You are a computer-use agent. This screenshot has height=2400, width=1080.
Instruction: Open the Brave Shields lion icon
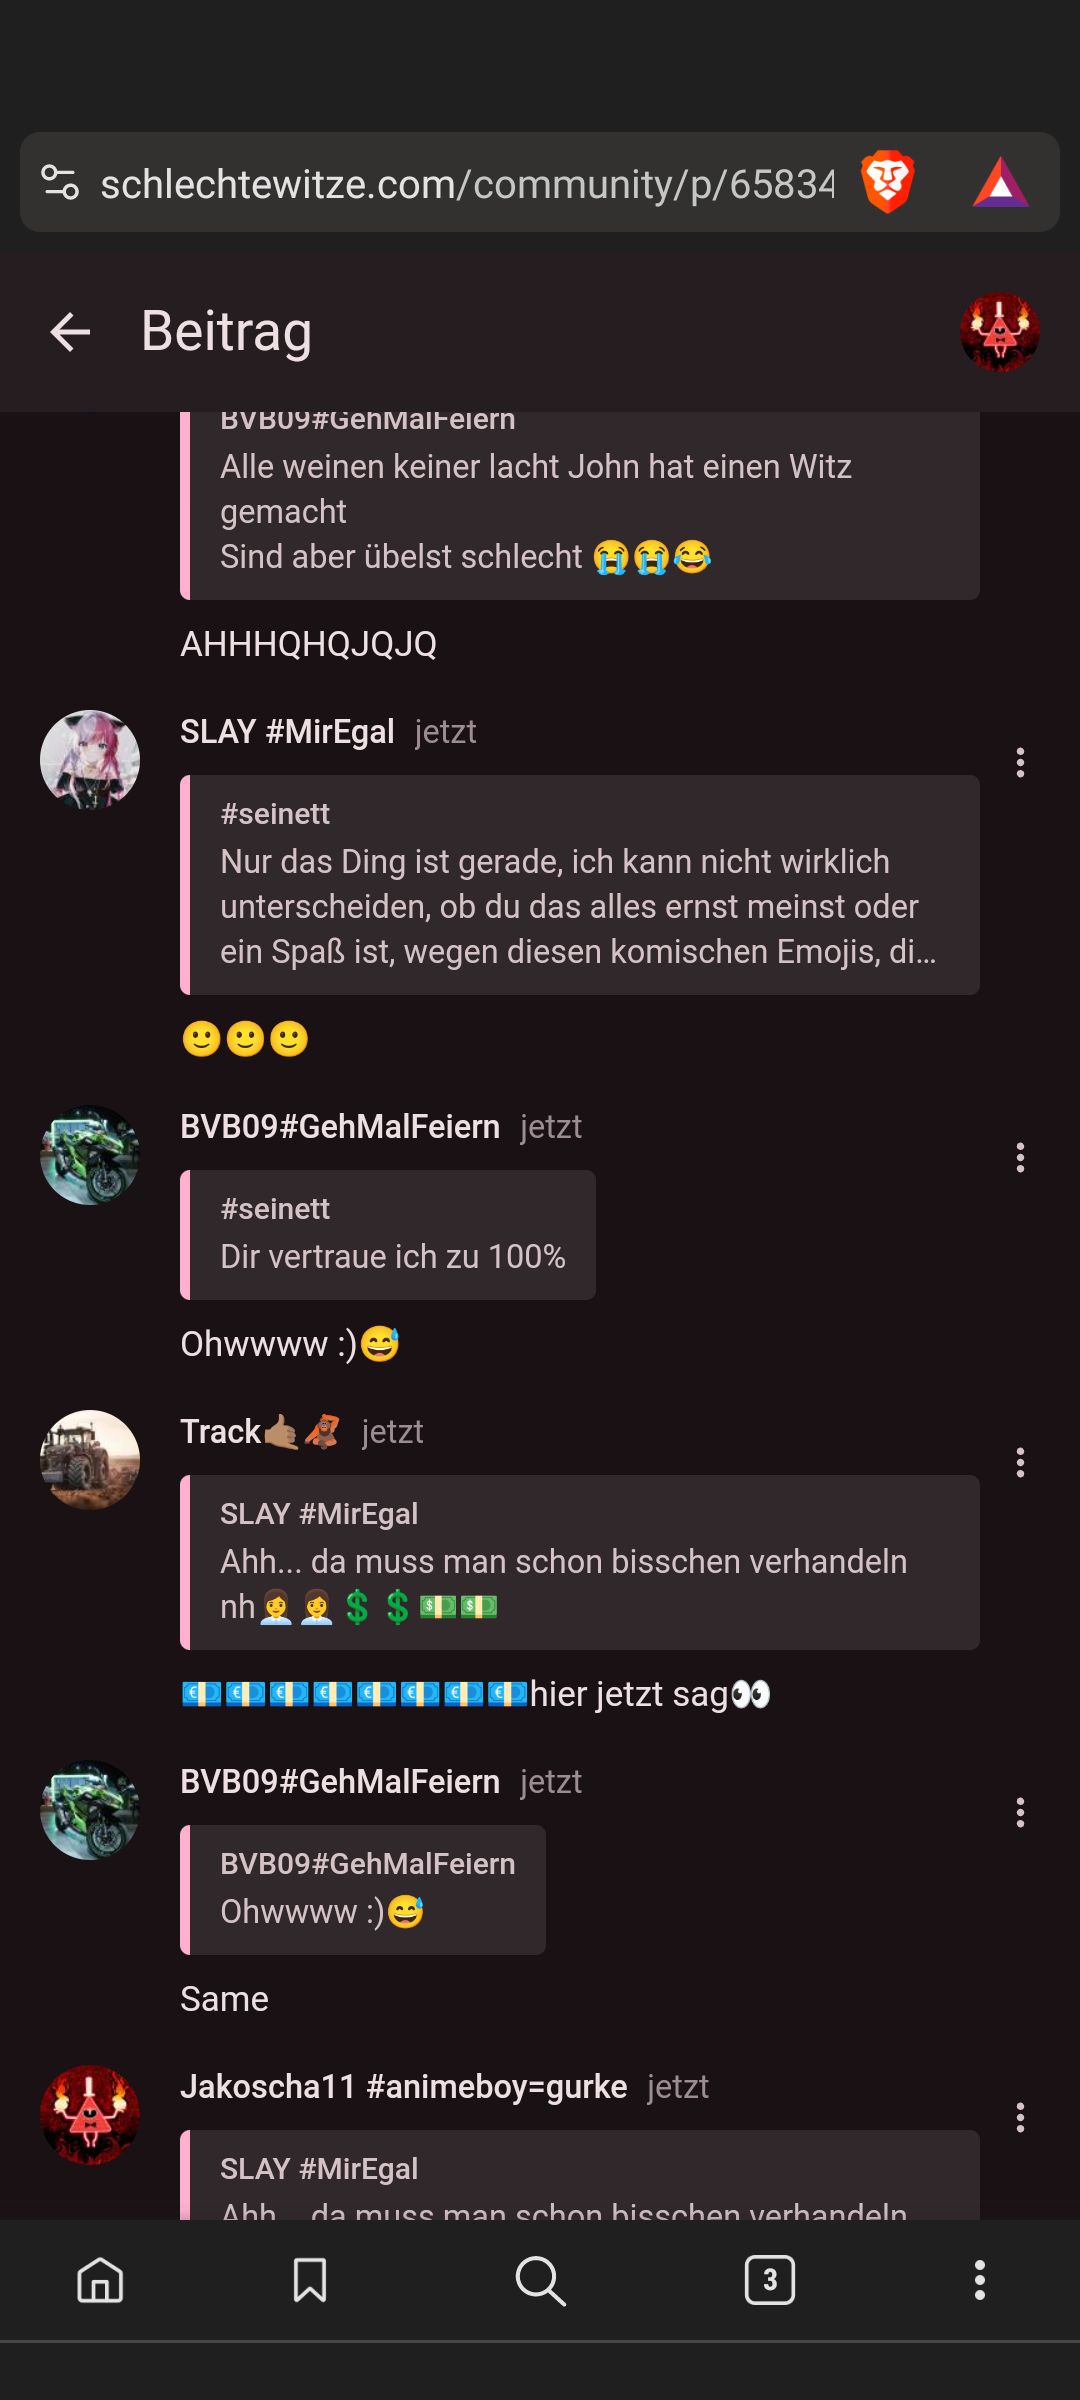coord(888,182)
